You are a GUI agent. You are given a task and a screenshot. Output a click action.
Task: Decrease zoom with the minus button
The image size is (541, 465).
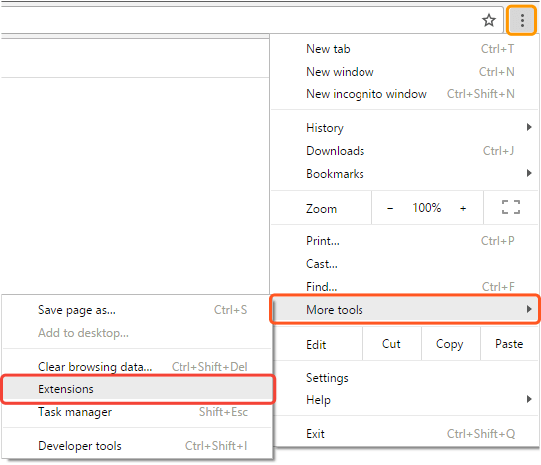click(390, 208)
